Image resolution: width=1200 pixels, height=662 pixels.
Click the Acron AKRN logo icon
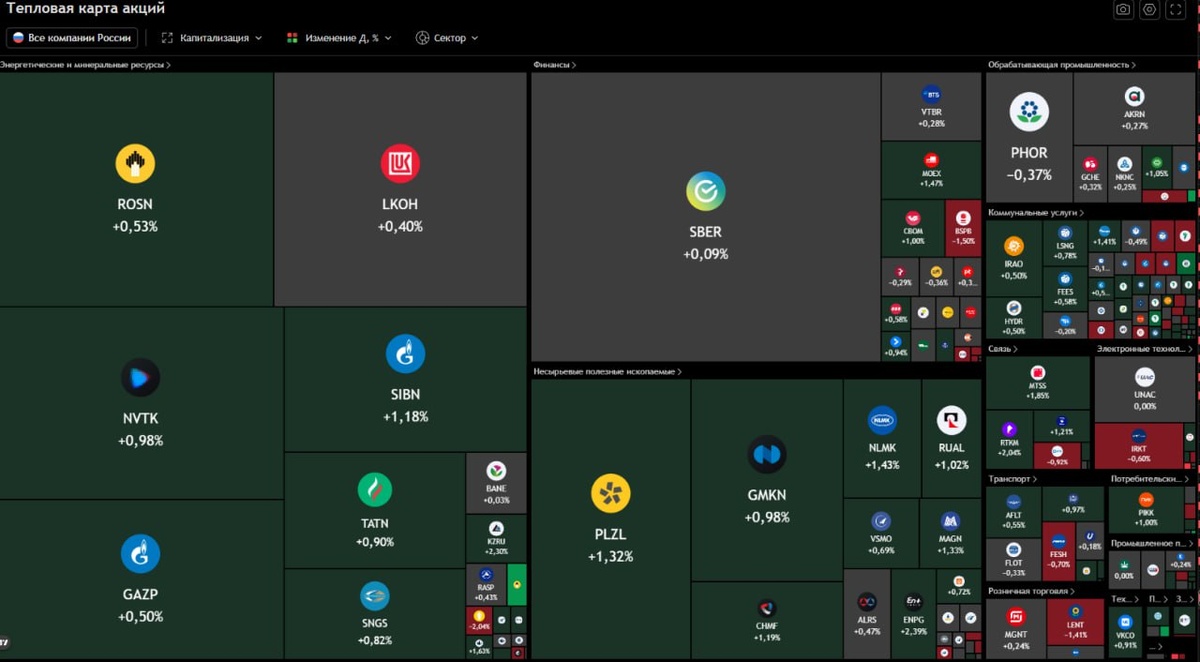[1134, 97]
